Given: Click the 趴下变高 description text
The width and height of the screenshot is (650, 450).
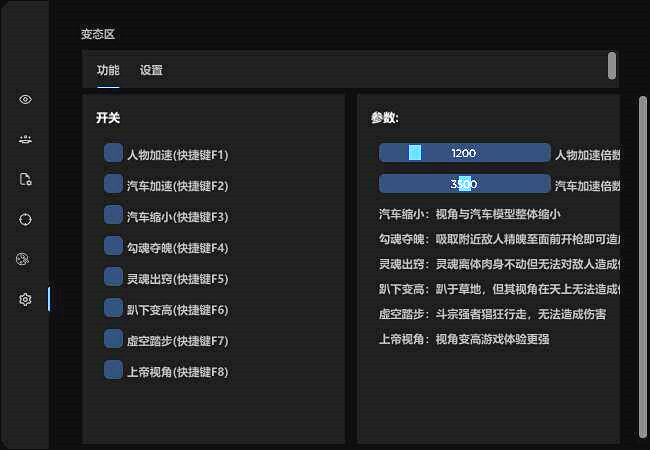Looking at the screenshot, I should (499, 289).
